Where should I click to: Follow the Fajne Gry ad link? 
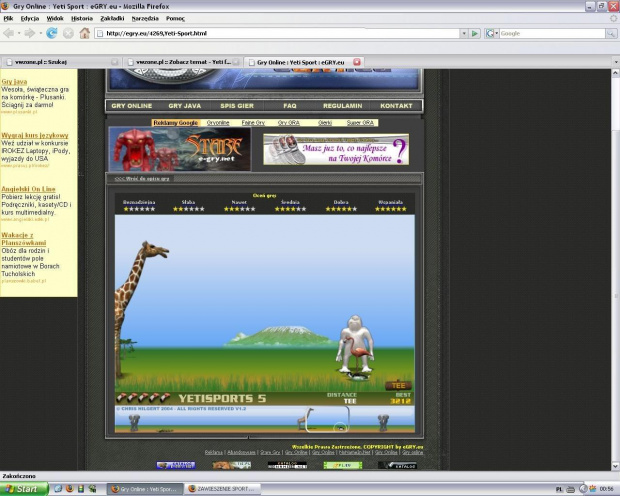tap(253, 123)
